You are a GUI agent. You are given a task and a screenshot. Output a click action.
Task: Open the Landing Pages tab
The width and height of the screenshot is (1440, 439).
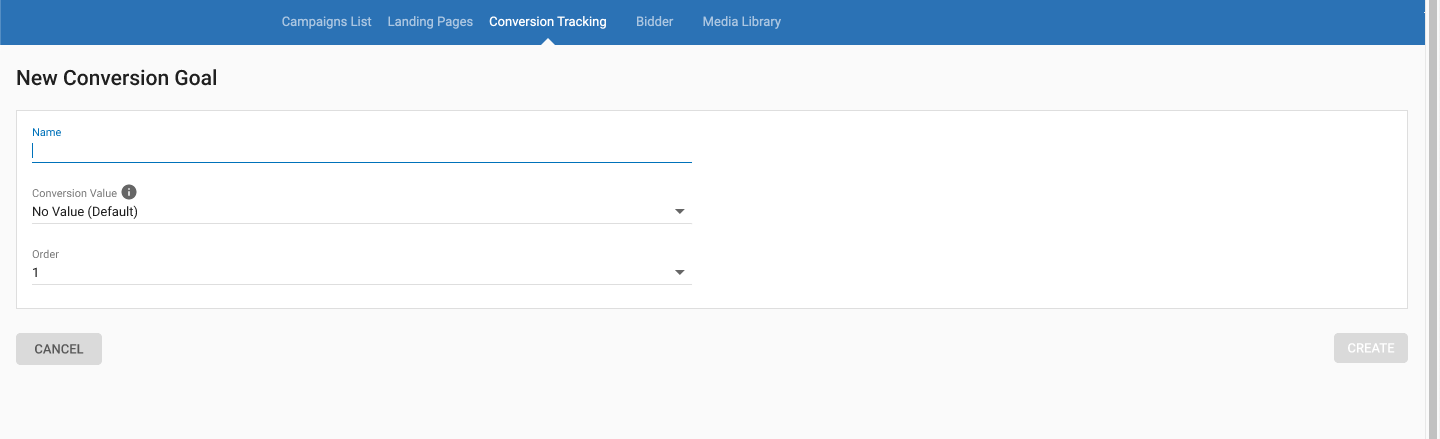point(430,21)
